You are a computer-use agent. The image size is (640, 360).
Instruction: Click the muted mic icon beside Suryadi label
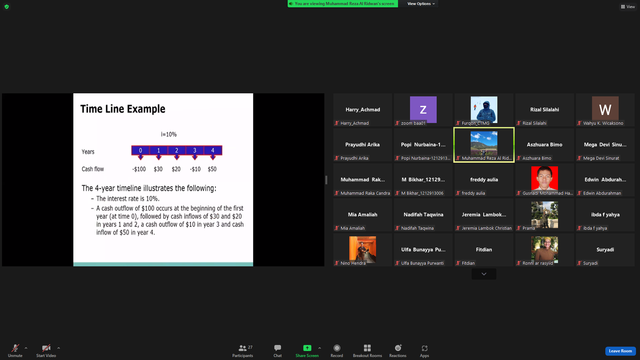tap(579, 263)
